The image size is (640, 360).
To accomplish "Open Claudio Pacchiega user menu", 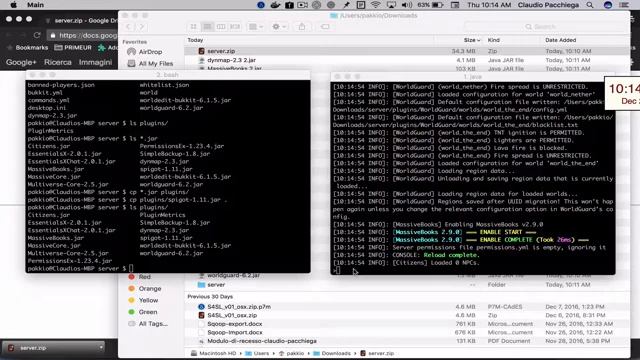I will (548, 5).
